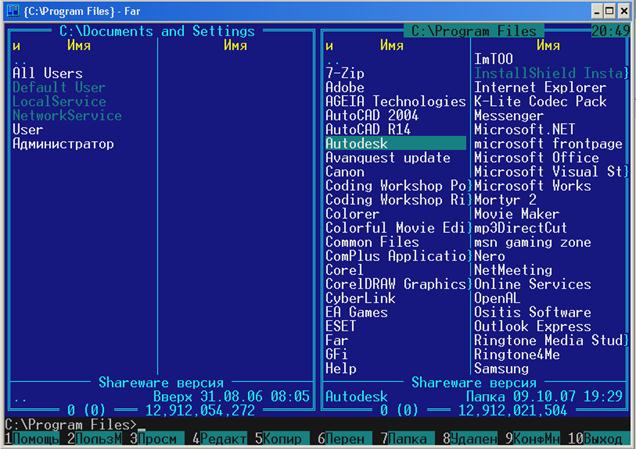
Task: Select Internet Explorer folder entry
Action: coord(540,87)
